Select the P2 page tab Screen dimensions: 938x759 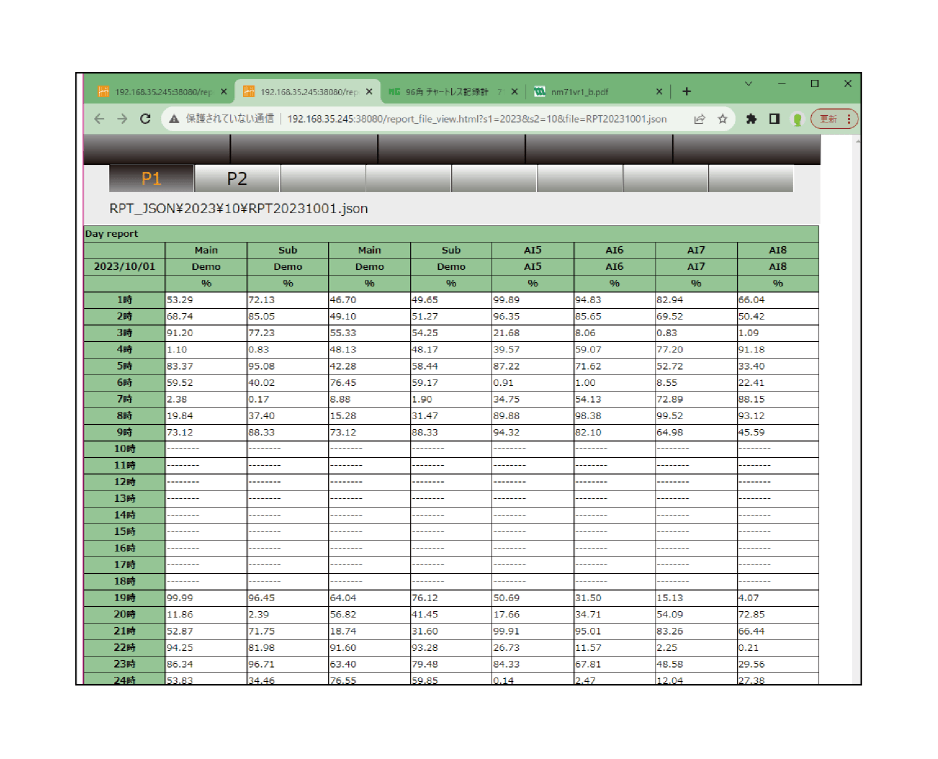click(x=237, y=179)
